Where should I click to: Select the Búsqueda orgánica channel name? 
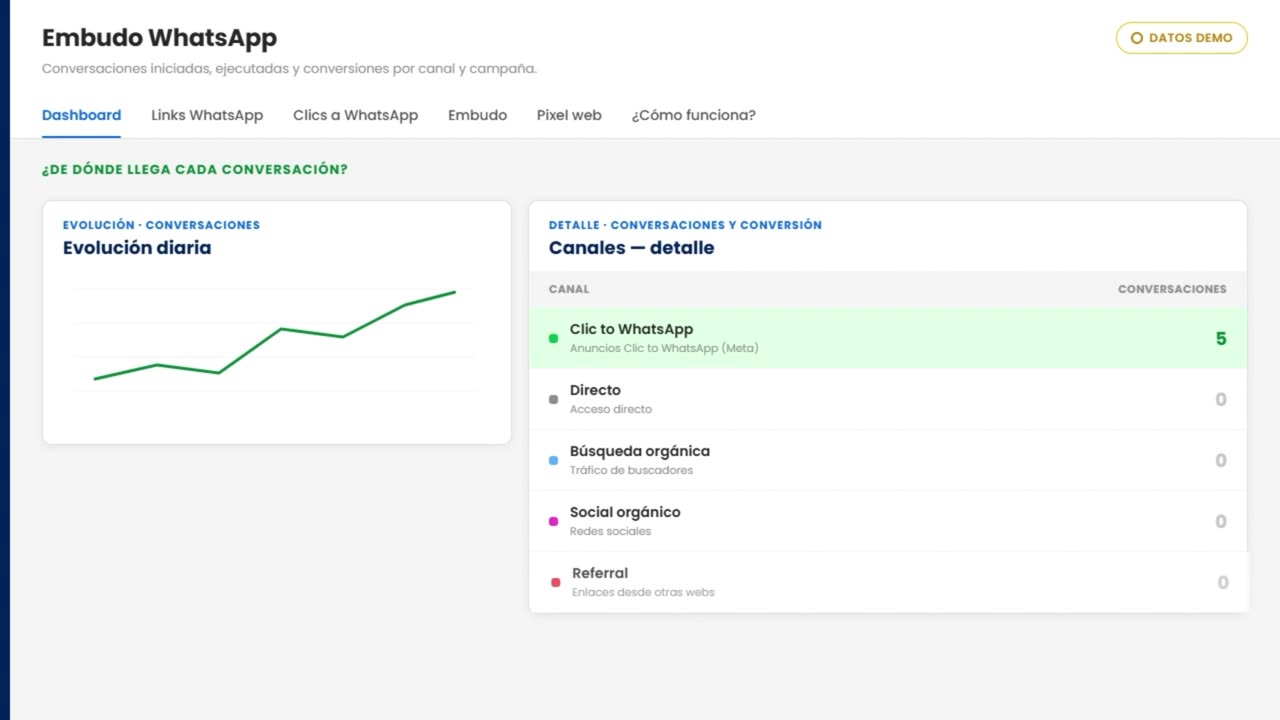pos(640,451)
